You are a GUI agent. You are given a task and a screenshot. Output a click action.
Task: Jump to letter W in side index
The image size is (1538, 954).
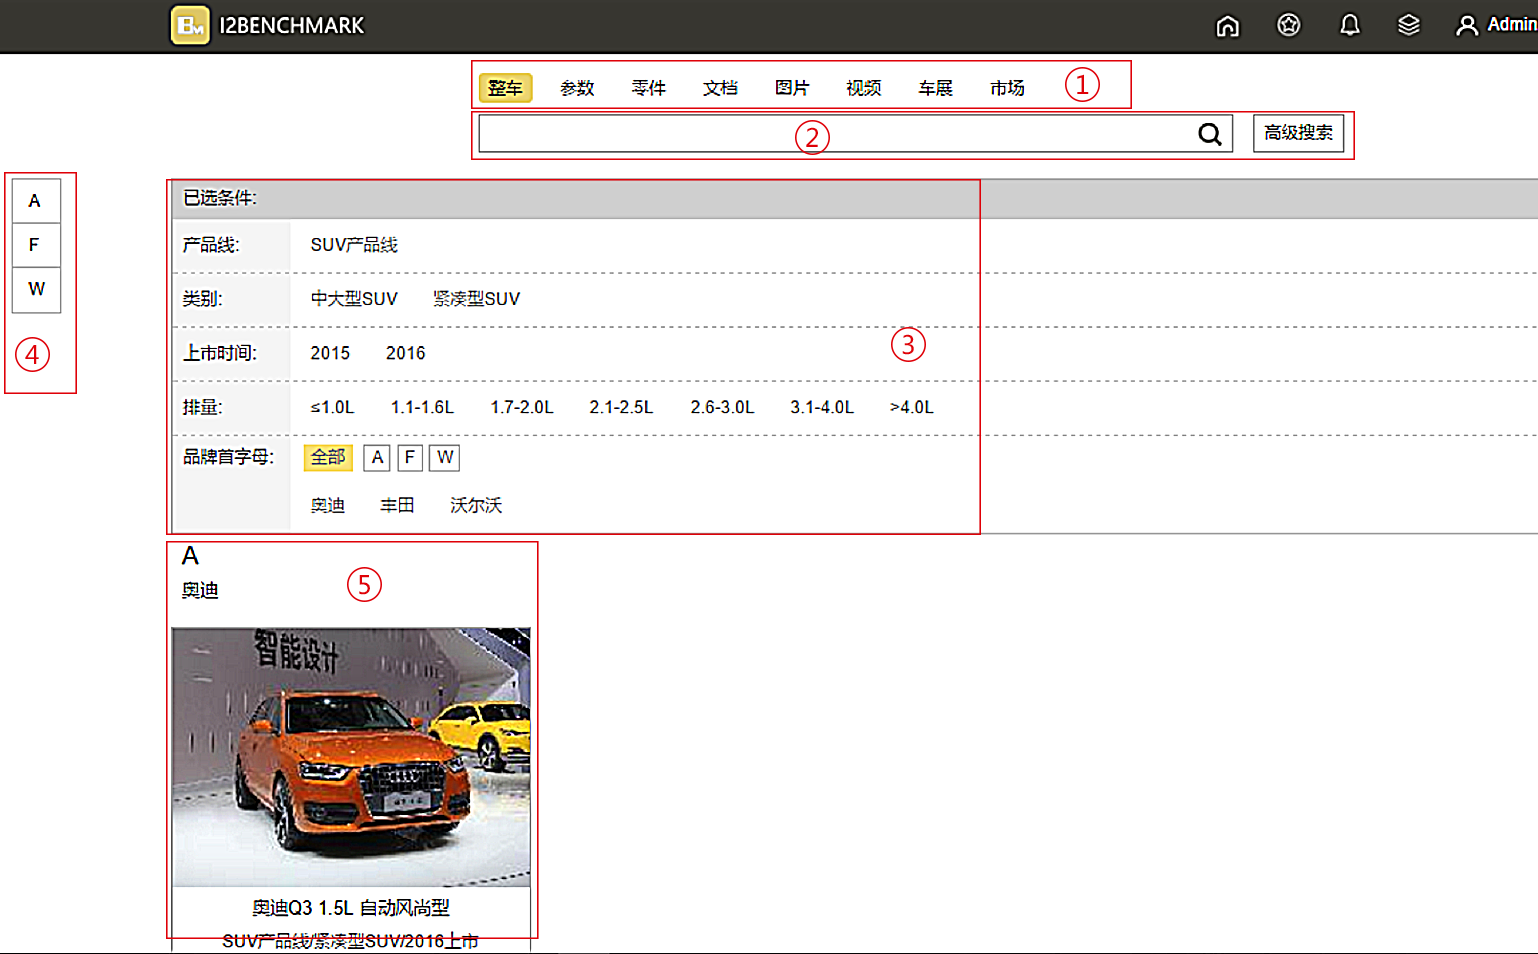tap(36, 290)
